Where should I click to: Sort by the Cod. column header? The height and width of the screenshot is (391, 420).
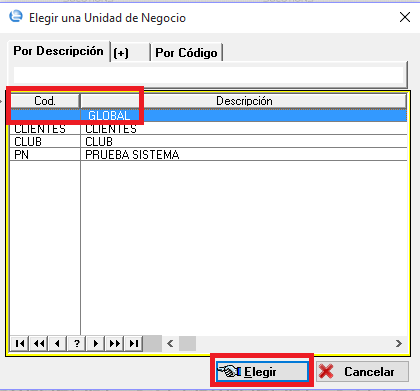click(45, 101)
